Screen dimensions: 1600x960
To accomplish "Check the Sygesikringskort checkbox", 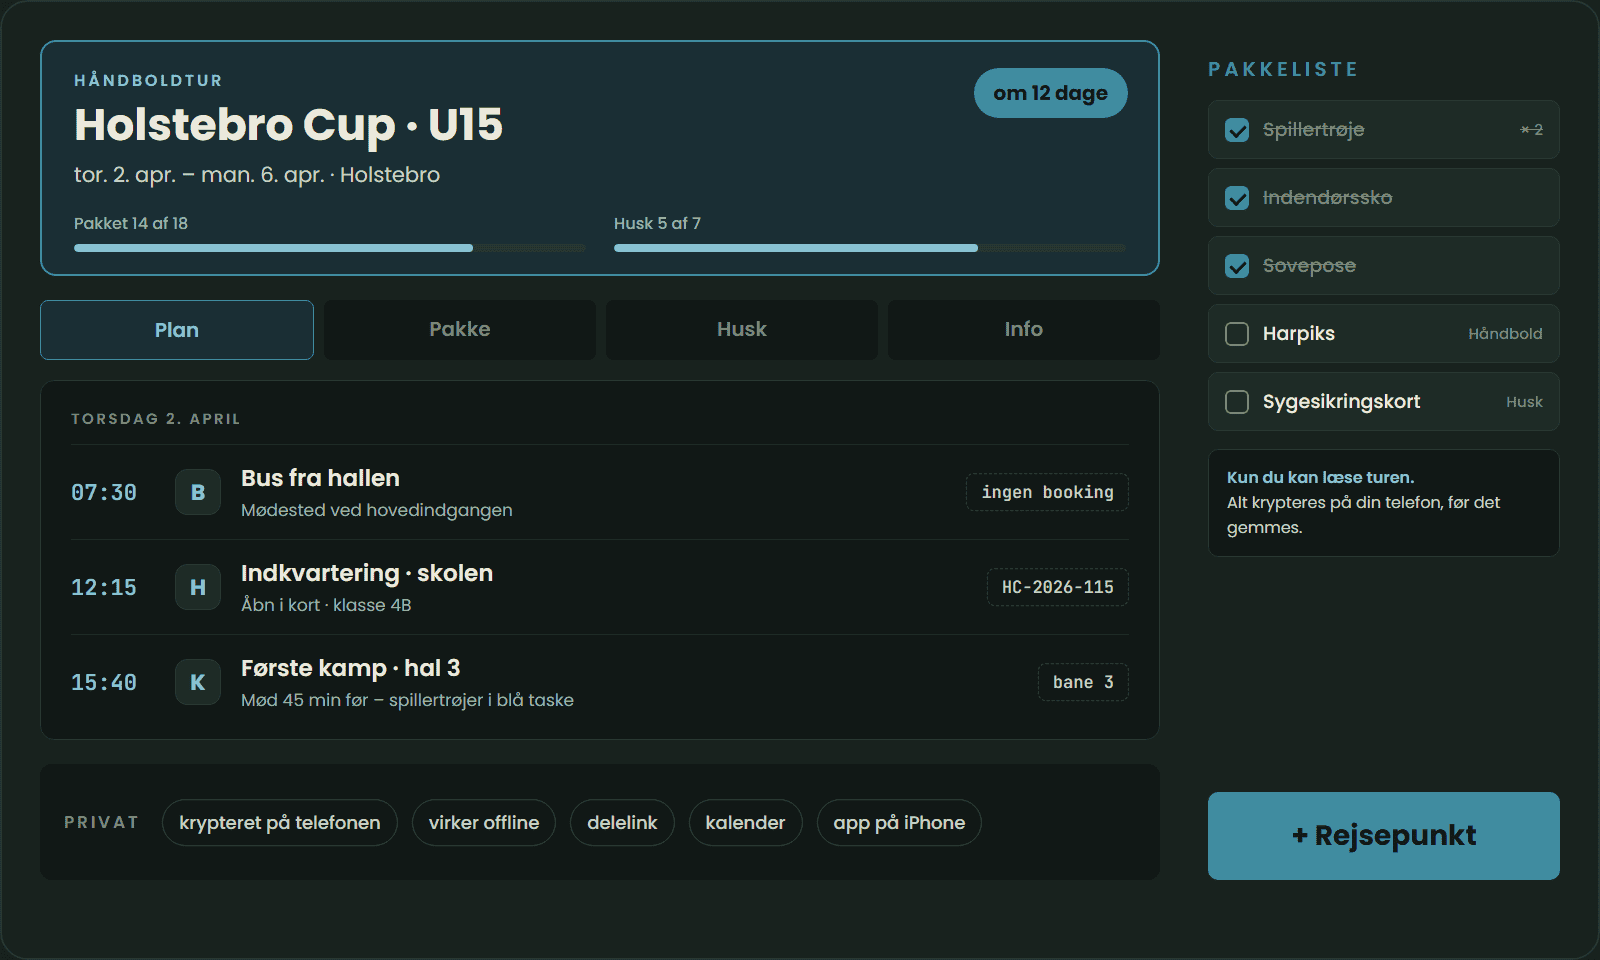I will tap(1237, 402).
